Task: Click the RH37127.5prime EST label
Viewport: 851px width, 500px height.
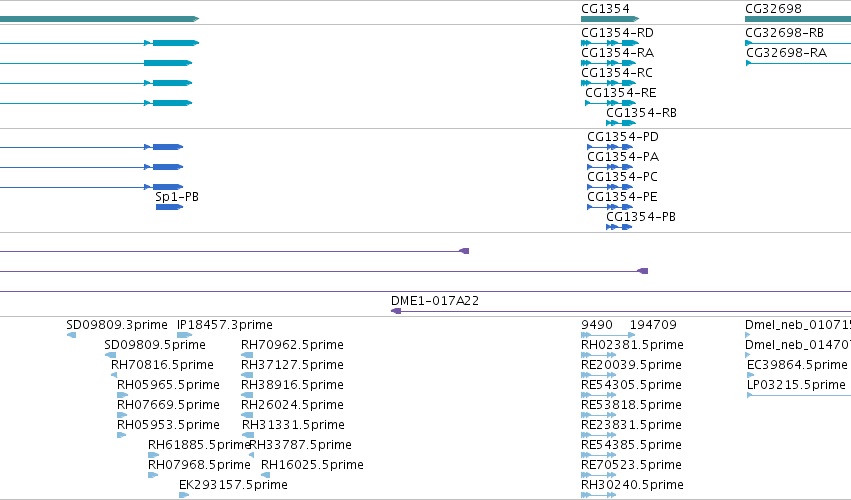Action: (x=292, y=365)
